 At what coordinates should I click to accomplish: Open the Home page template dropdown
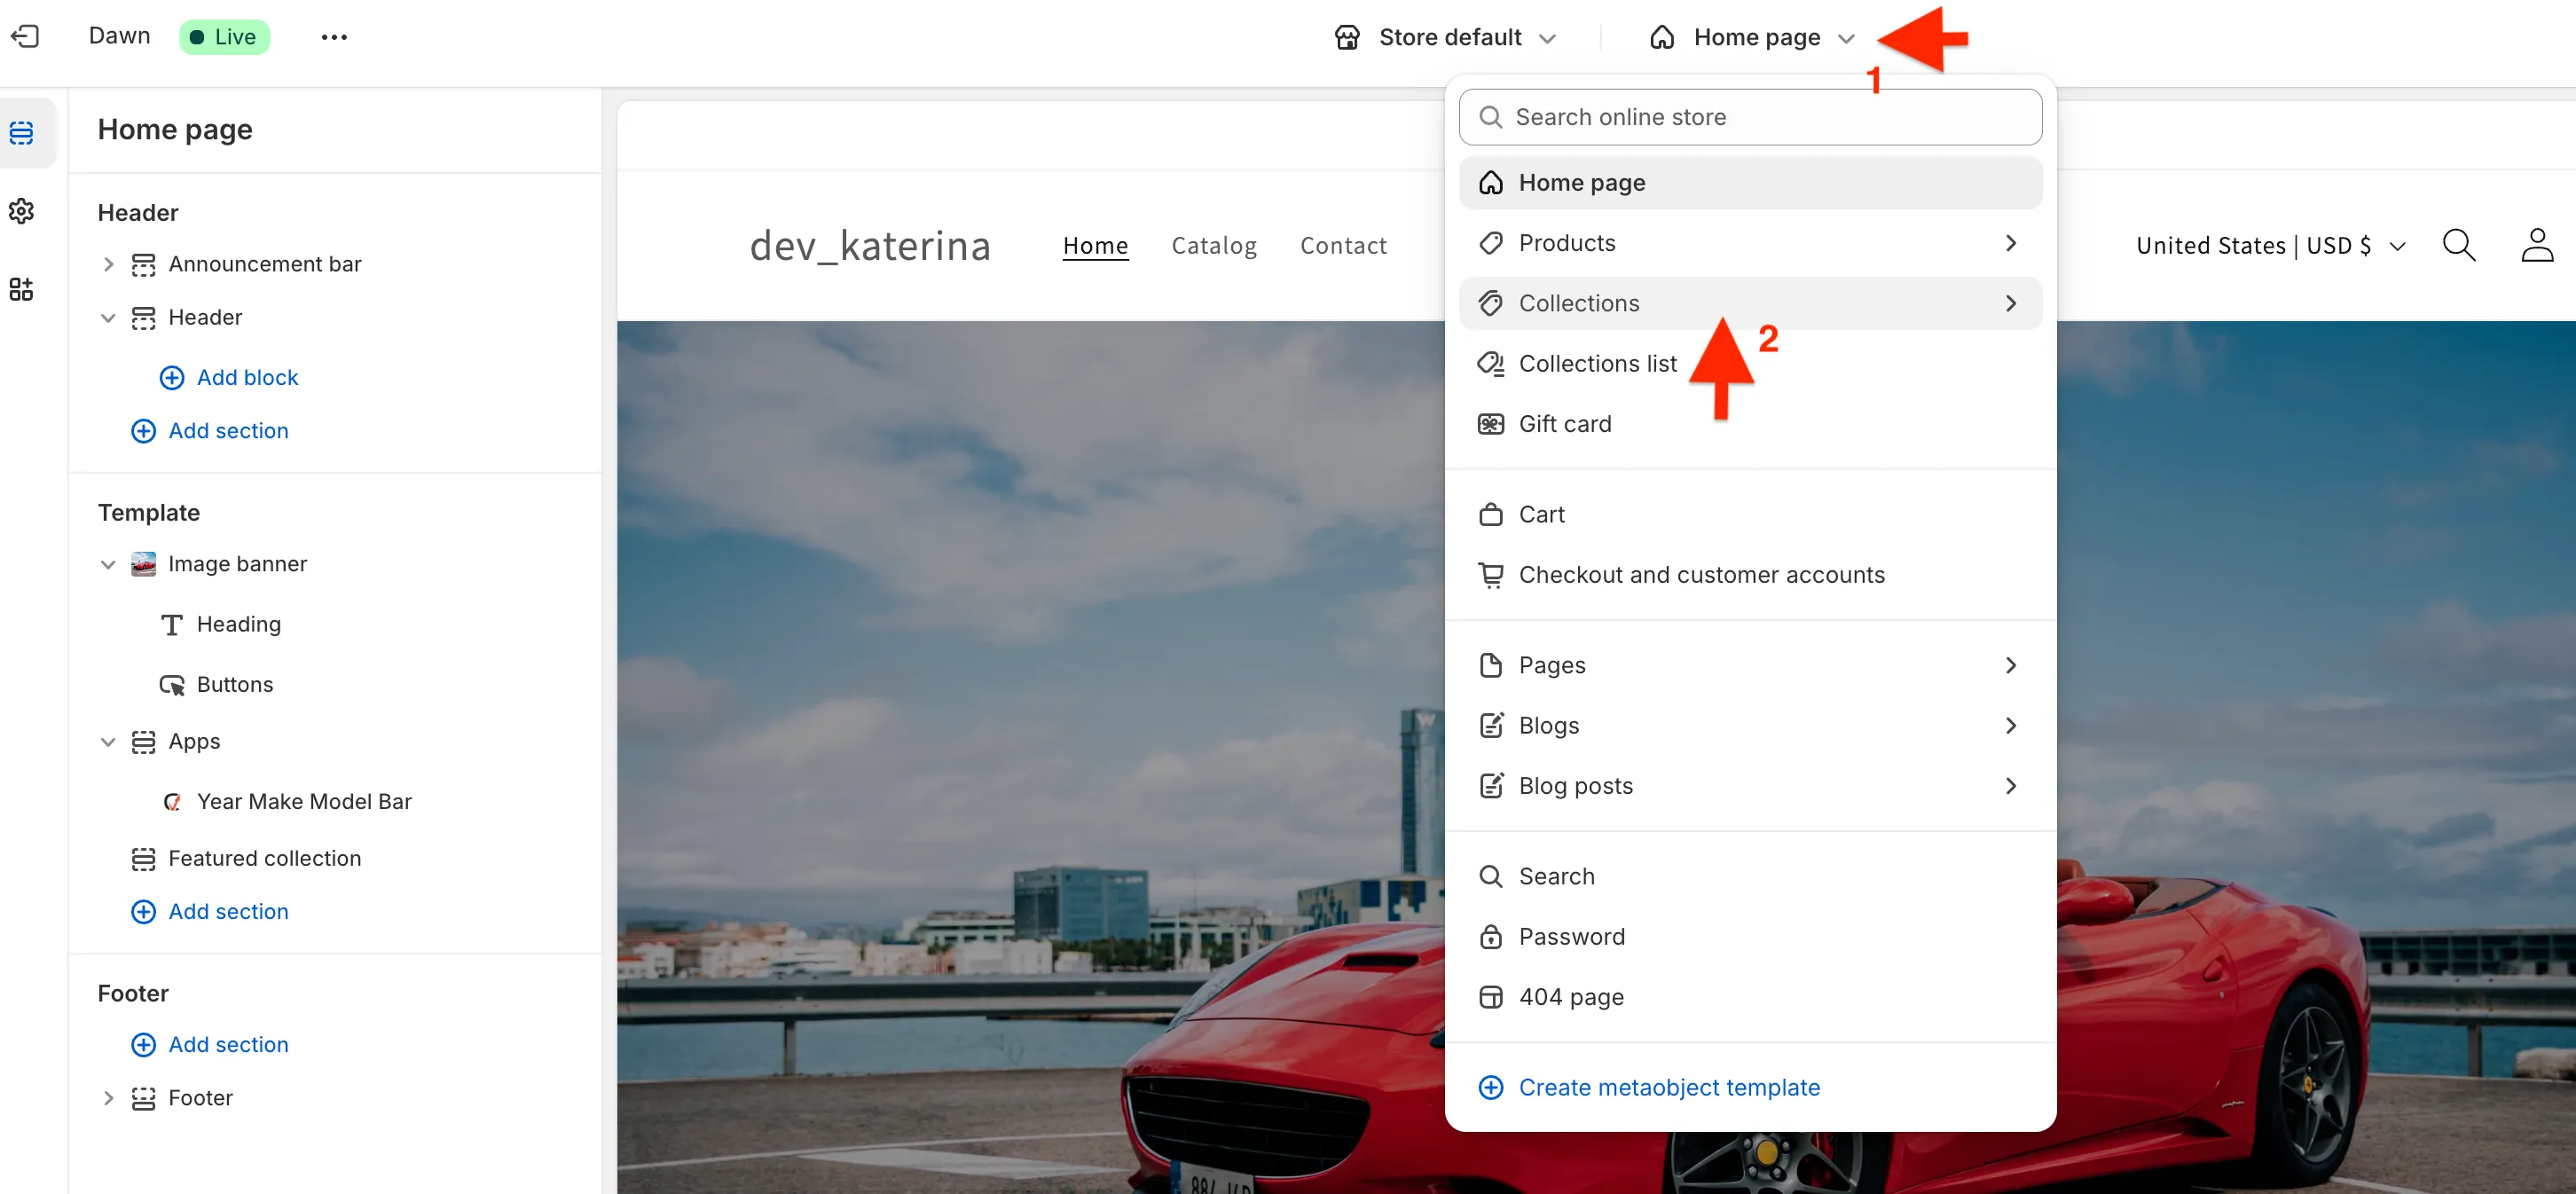(1755, 37)
